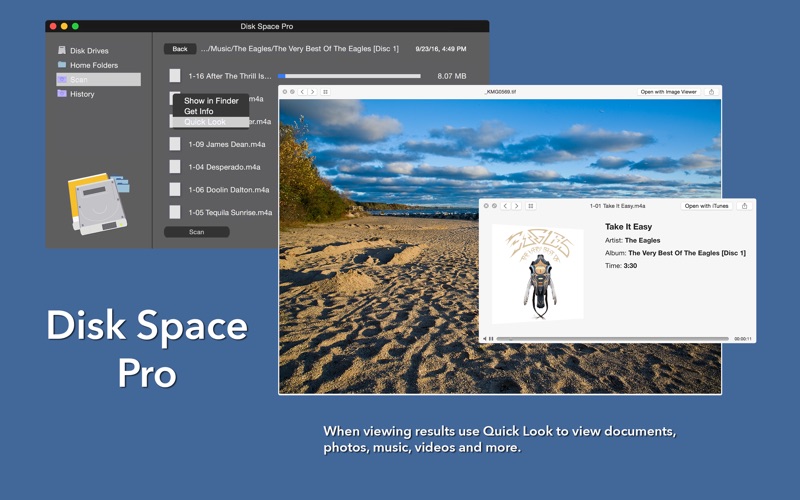Go to previous item in image preview
Screen dimensions: 800x500
click(x=303, y=92)
